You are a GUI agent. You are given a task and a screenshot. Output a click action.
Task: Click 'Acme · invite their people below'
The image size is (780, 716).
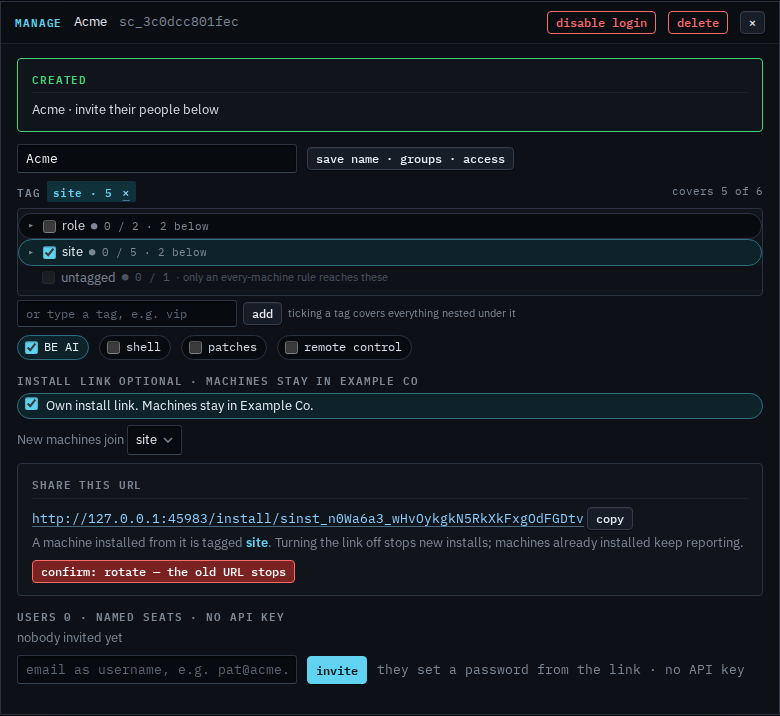point(125,109)
